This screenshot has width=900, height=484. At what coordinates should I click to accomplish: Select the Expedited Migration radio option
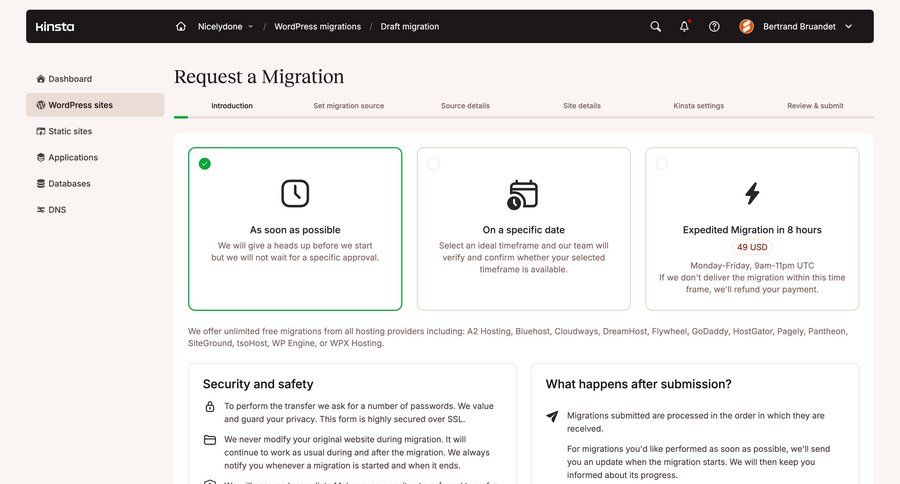[x=662, y=164]
